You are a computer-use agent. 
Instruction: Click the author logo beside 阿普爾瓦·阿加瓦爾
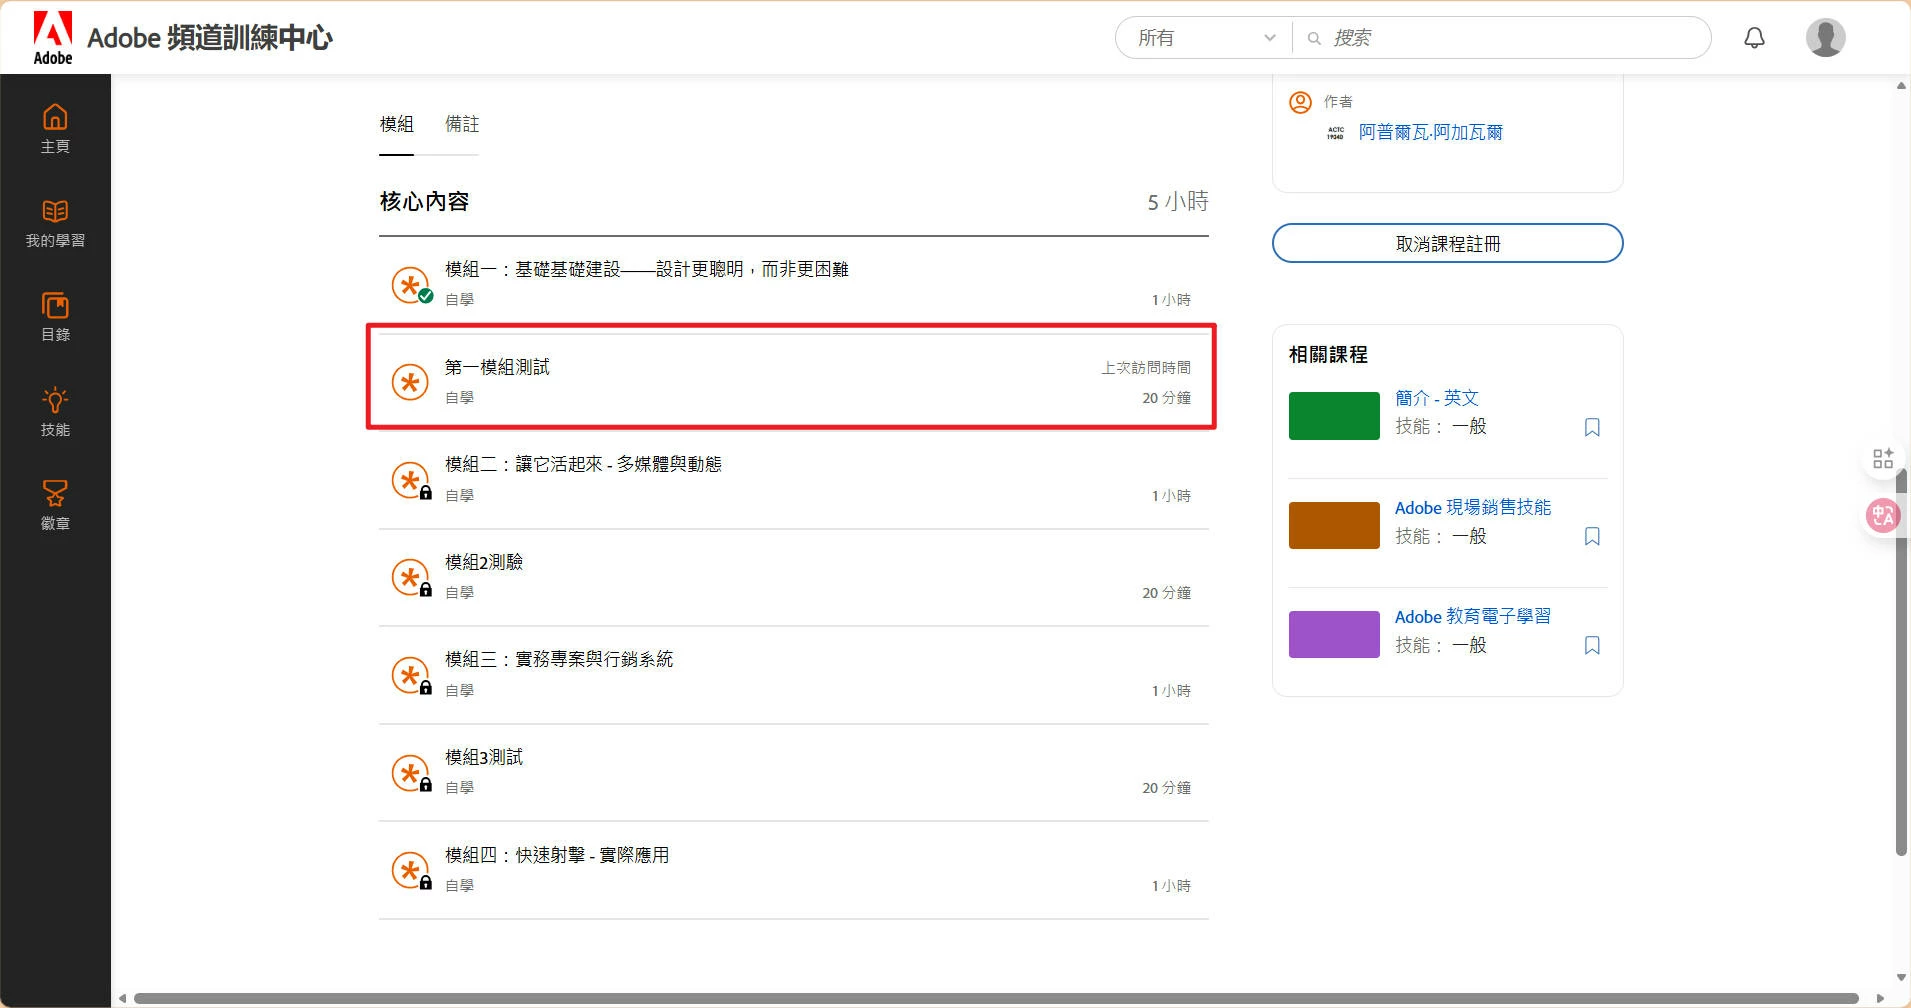point(1335,132)
